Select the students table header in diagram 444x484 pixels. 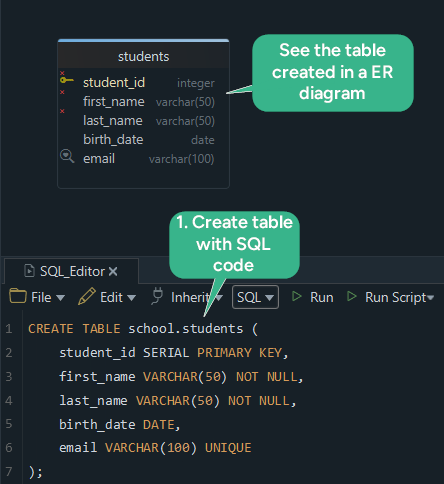coord(144,56)
